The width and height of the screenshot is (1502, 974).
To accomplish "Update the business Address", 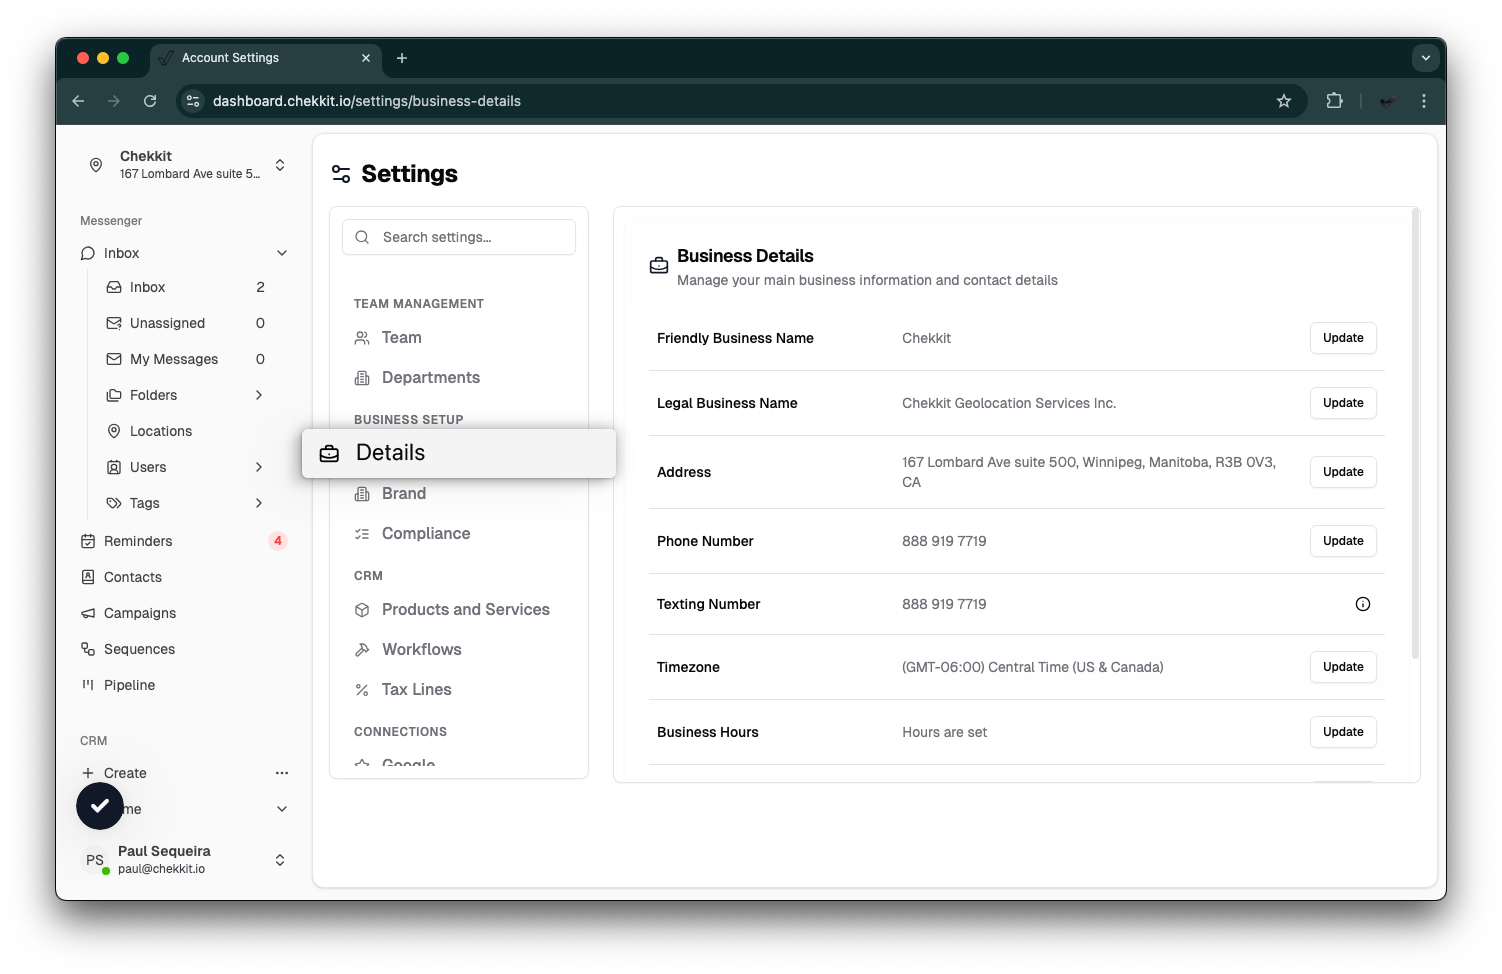I will pos(1343,472).
